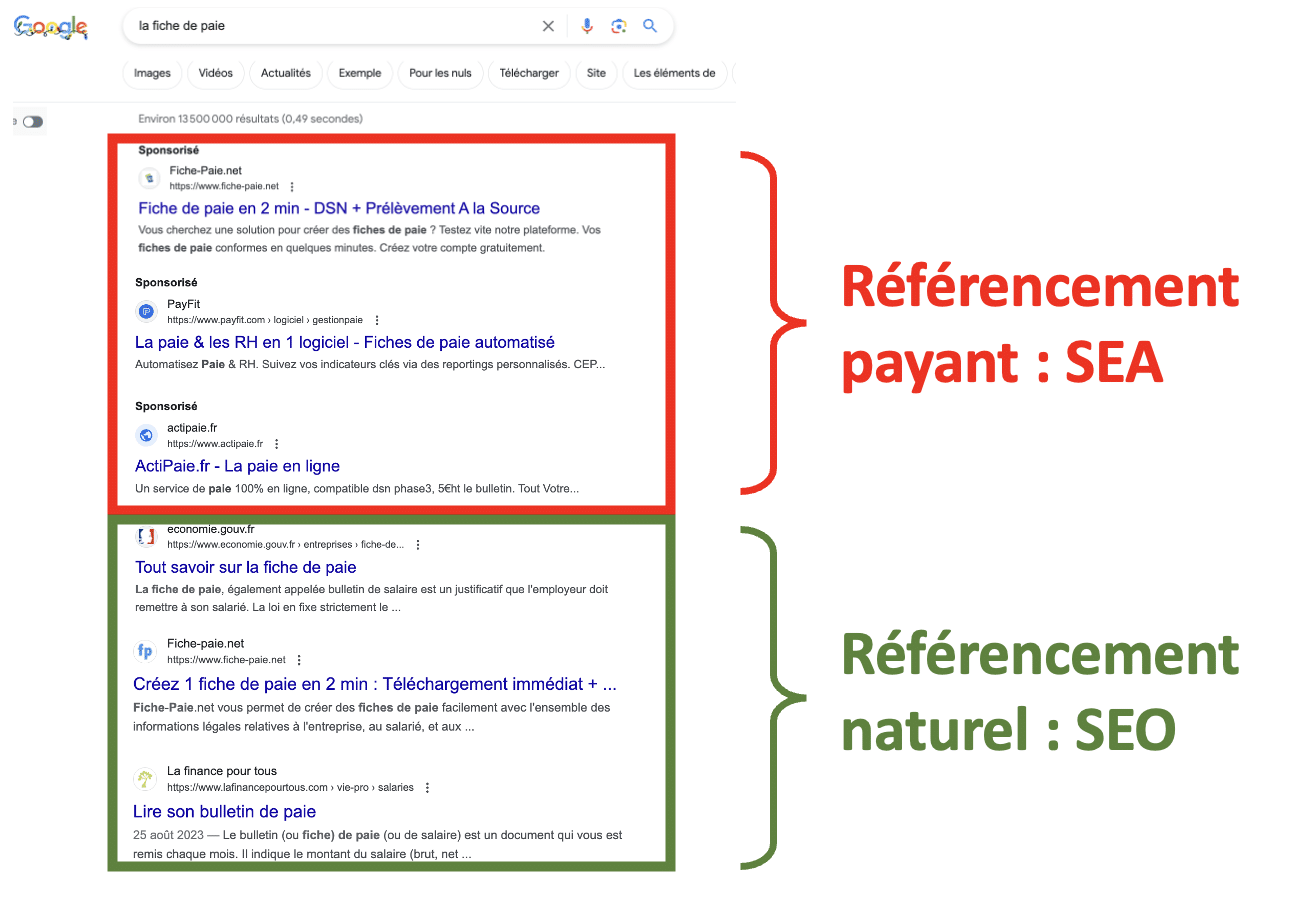The image size is (1296, 902).
Task: Click the Google logo
Action: pos(51,27)
